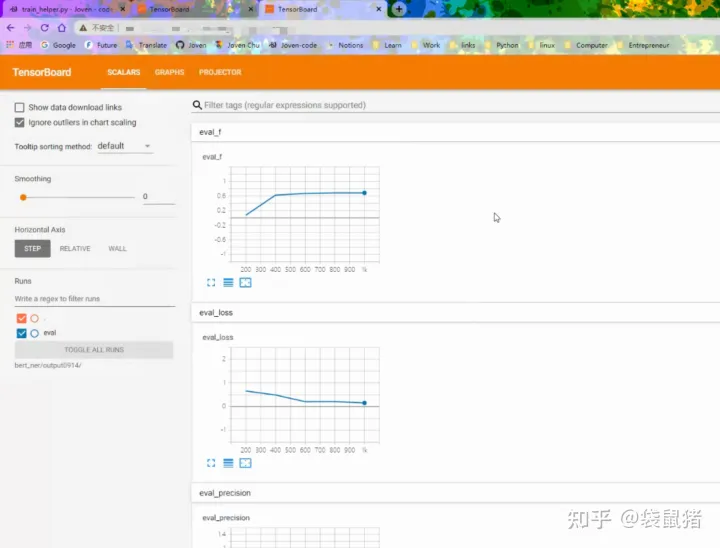The image size is (720, 548).
Task: Expand eval_loss chart to full size
Action: click(x=211, y=463)
